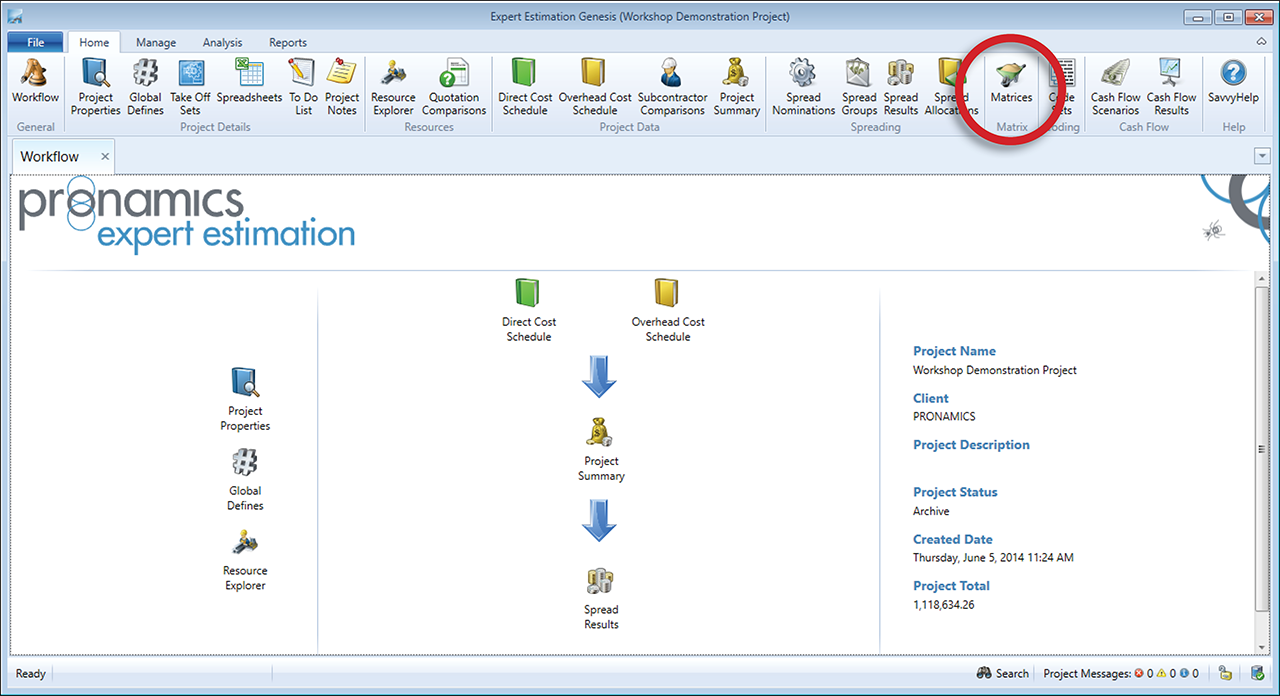
Task: Click Direct Cost Schedule in workflow diagram
Action: 528,310
